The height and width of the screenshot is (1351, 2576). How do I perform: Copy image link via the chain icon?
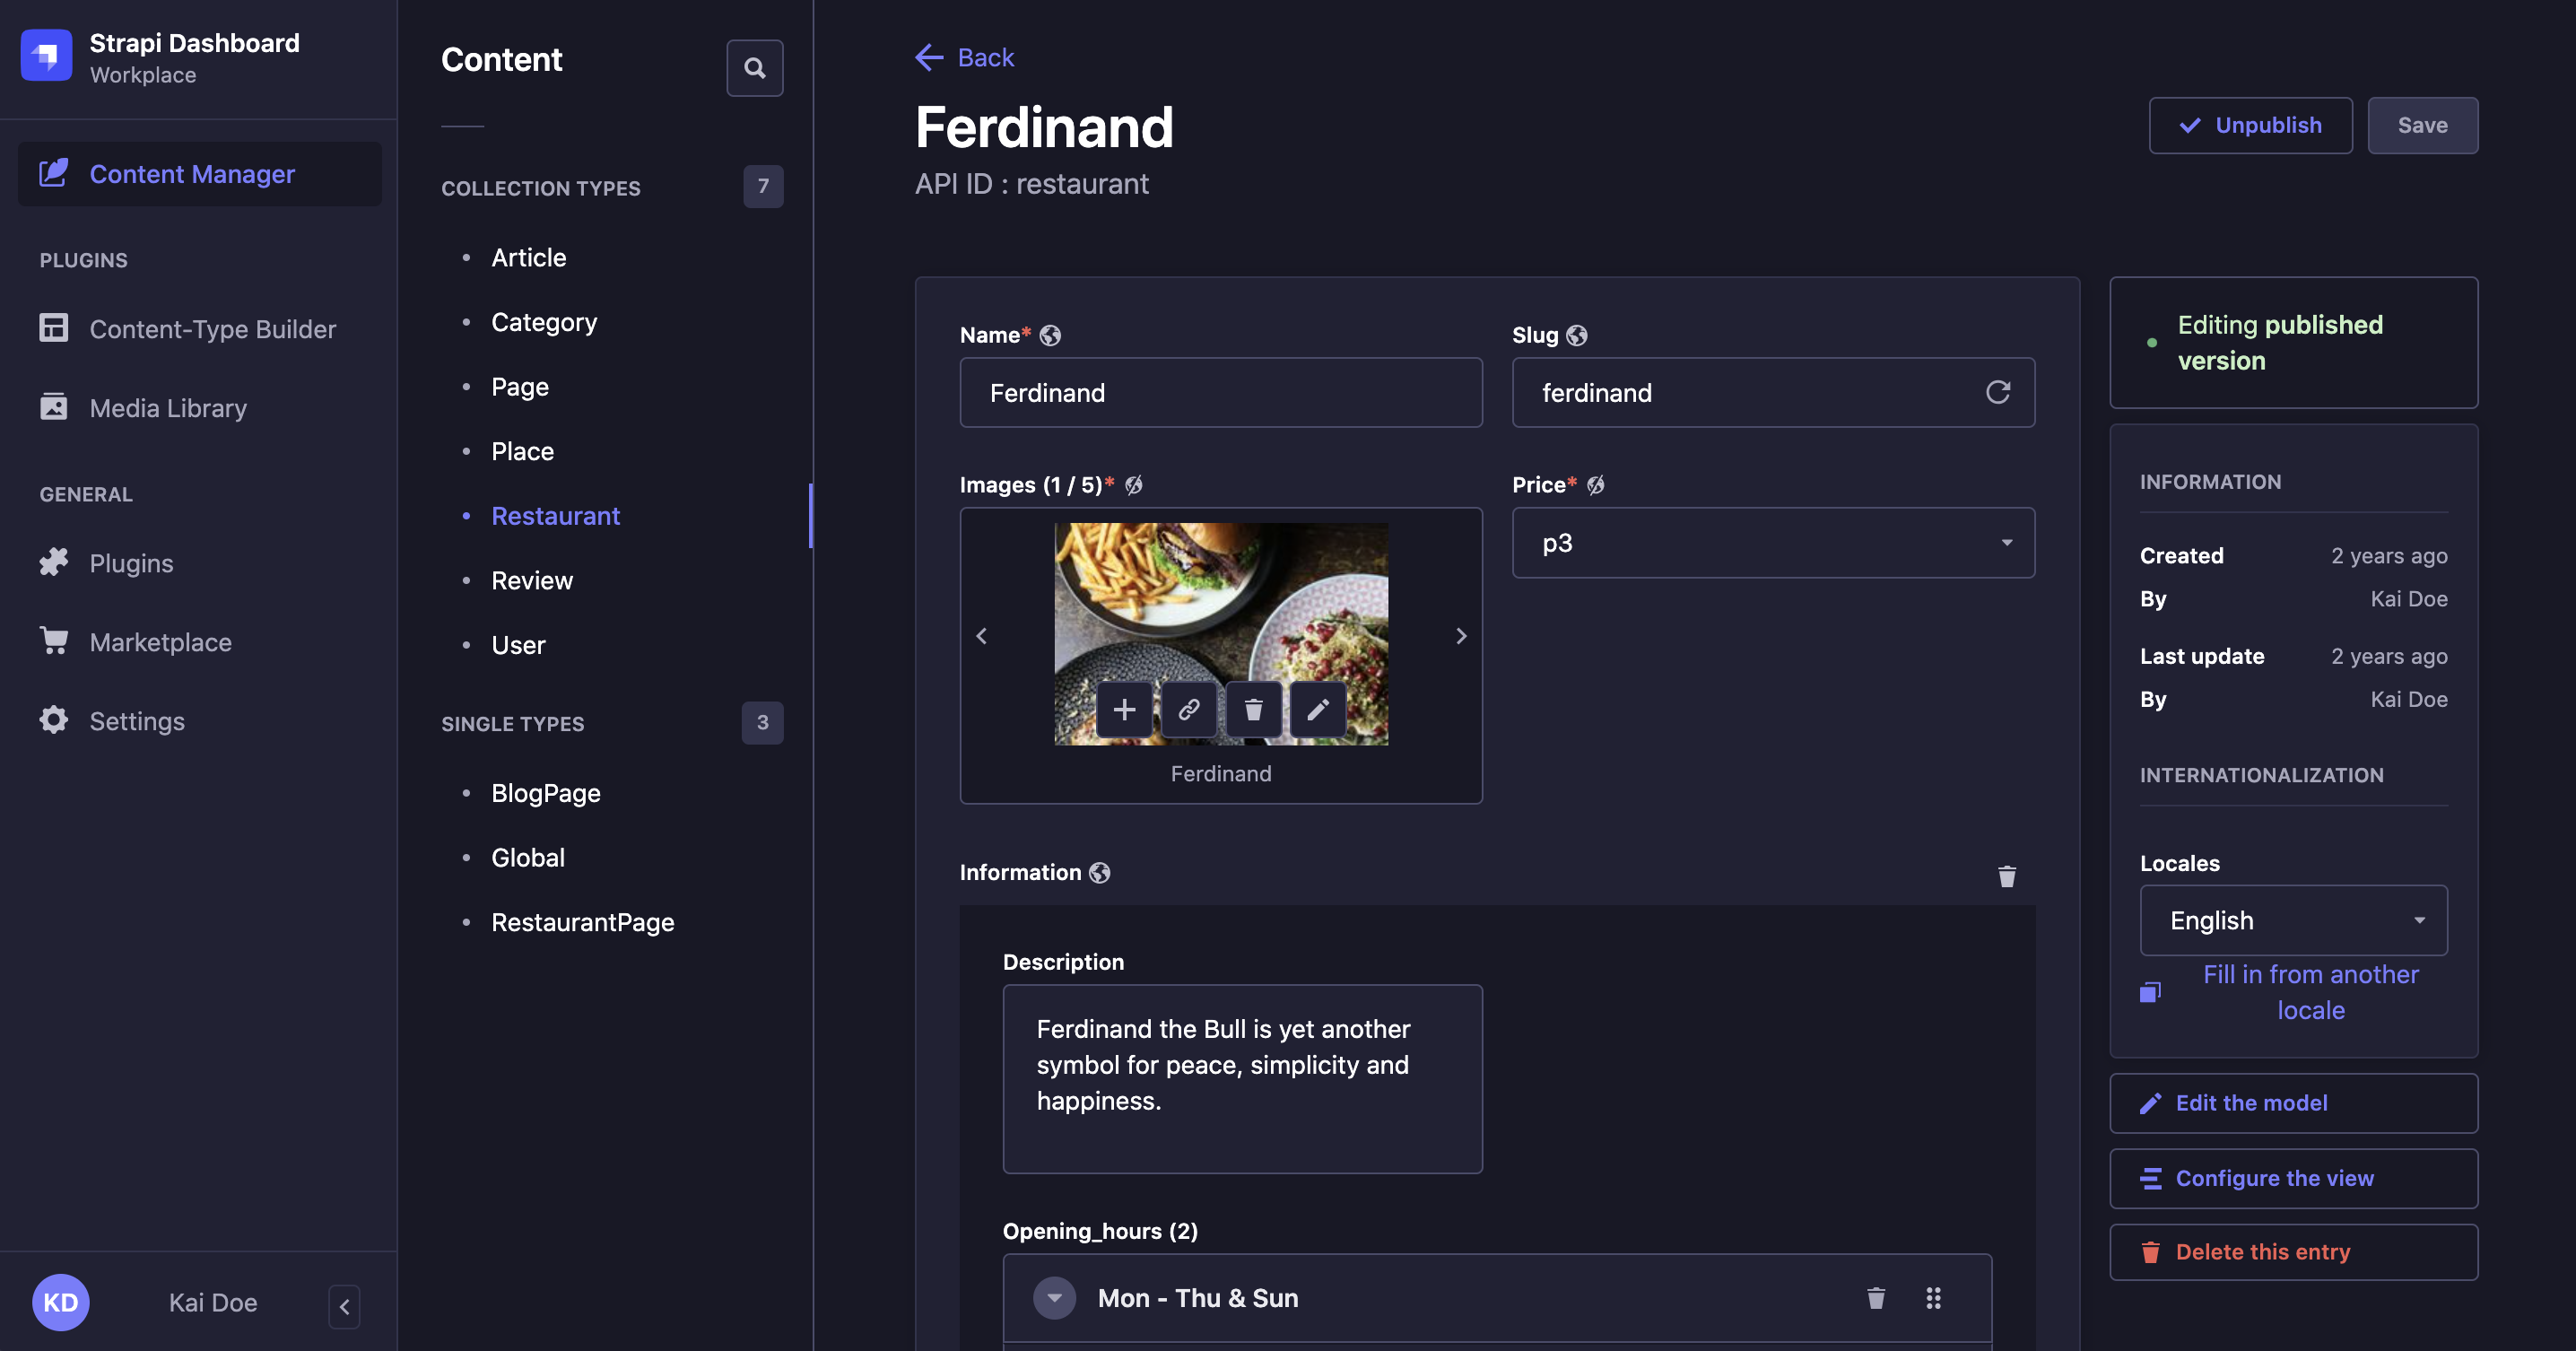click(1189, 710)
